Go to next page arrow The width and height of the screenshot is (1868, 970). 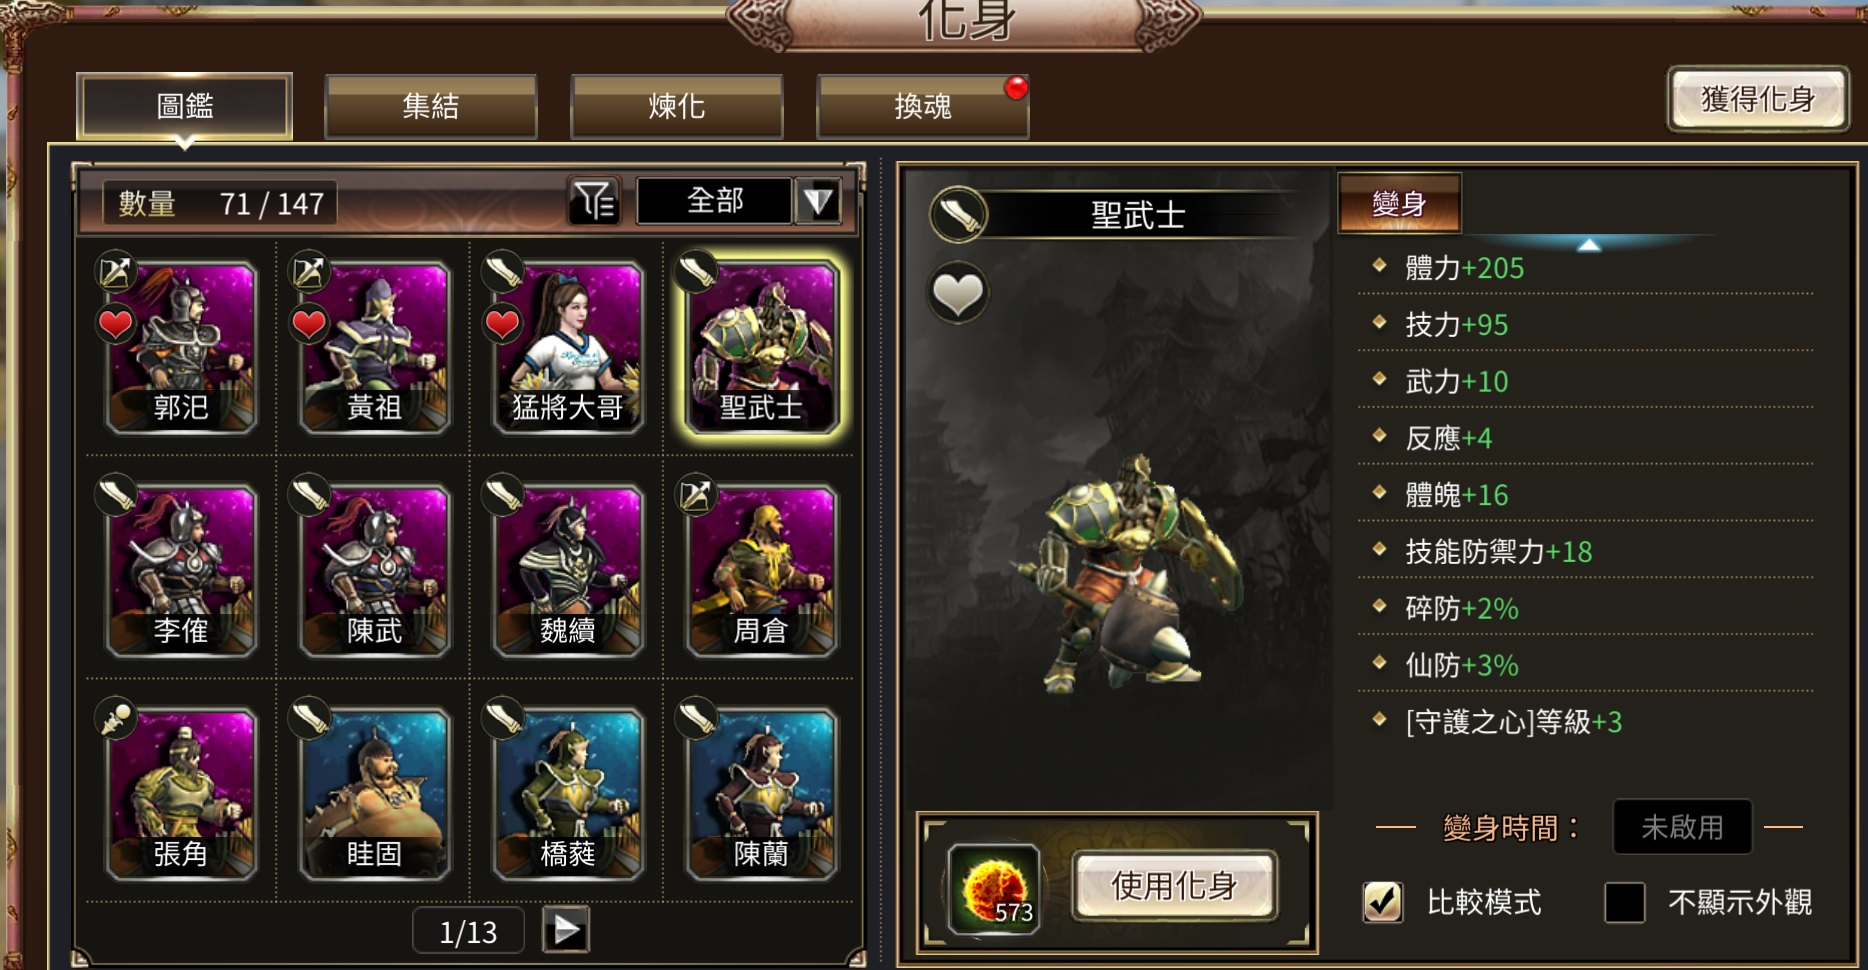point(566,930)
